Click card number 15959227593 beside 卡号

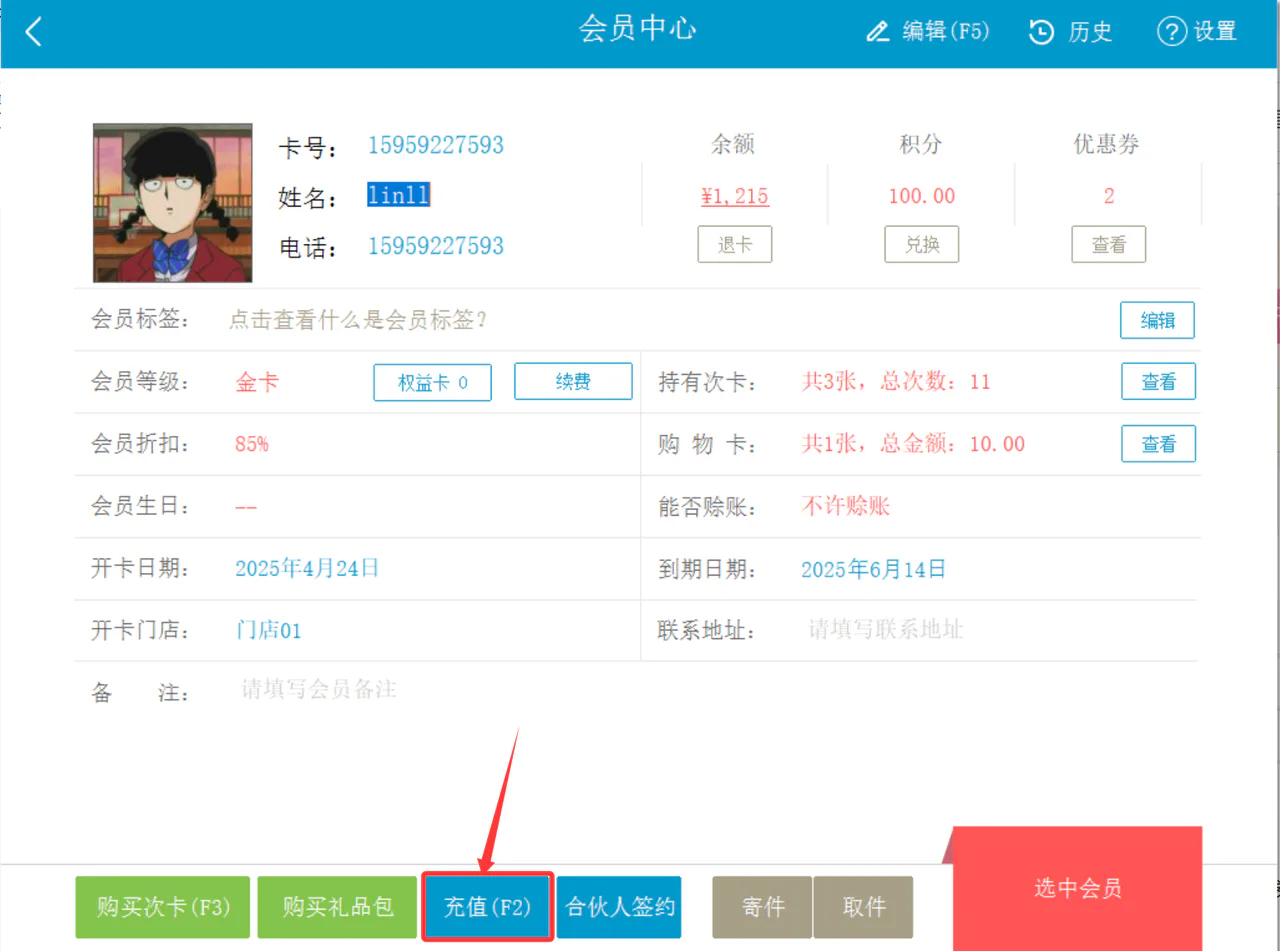[435, 146]
